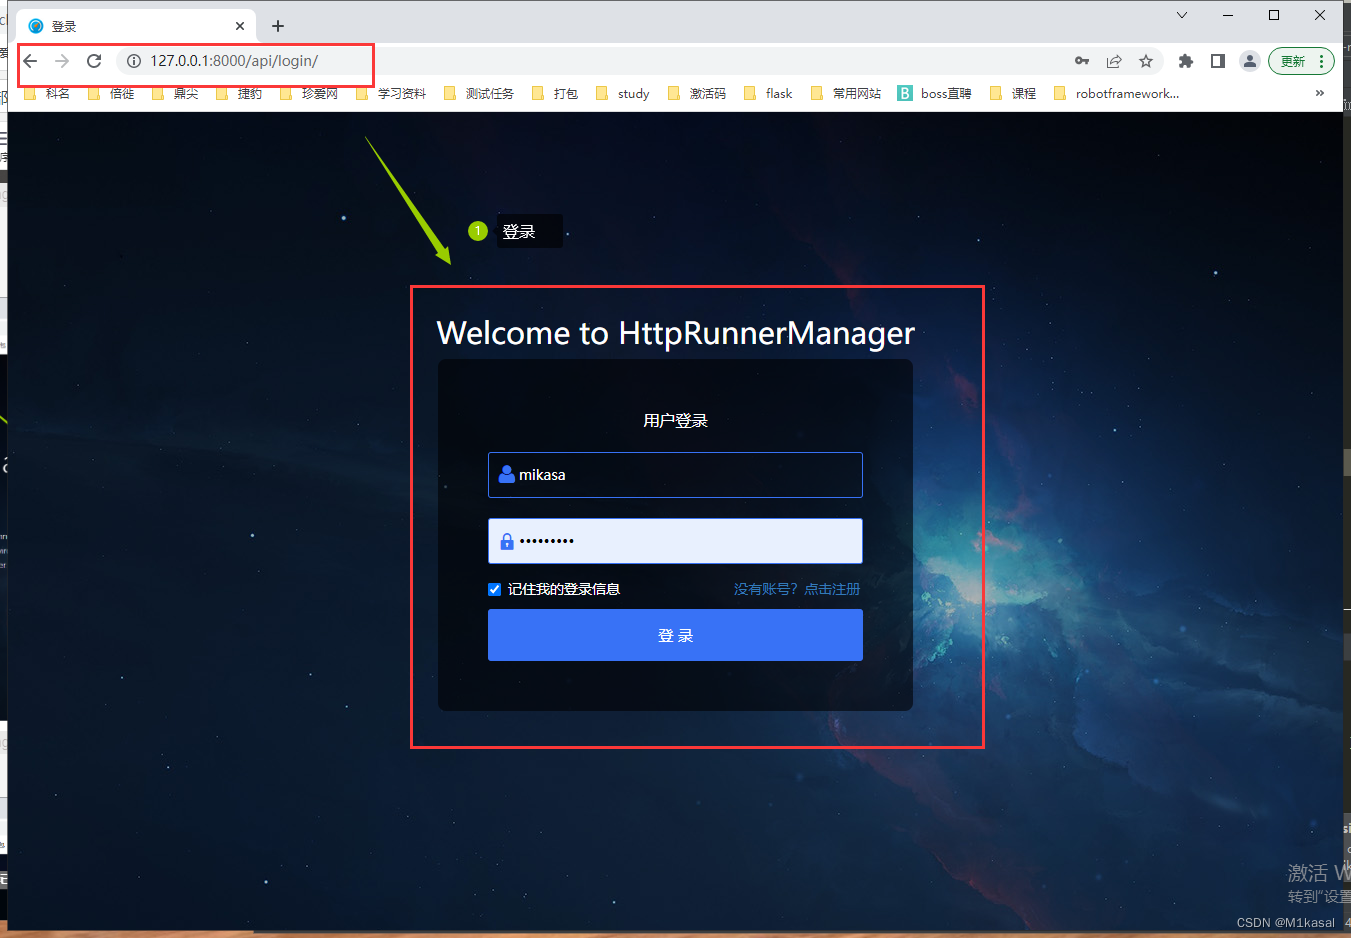1351x938 pixels.
Task: Go back using the browser back arrow
Action: point(30,61)
